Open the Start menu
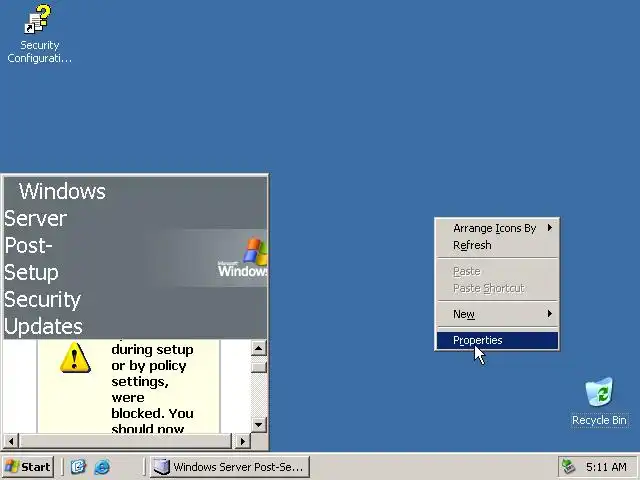Viewport: 640px width, 480px height. pos(28,466)
